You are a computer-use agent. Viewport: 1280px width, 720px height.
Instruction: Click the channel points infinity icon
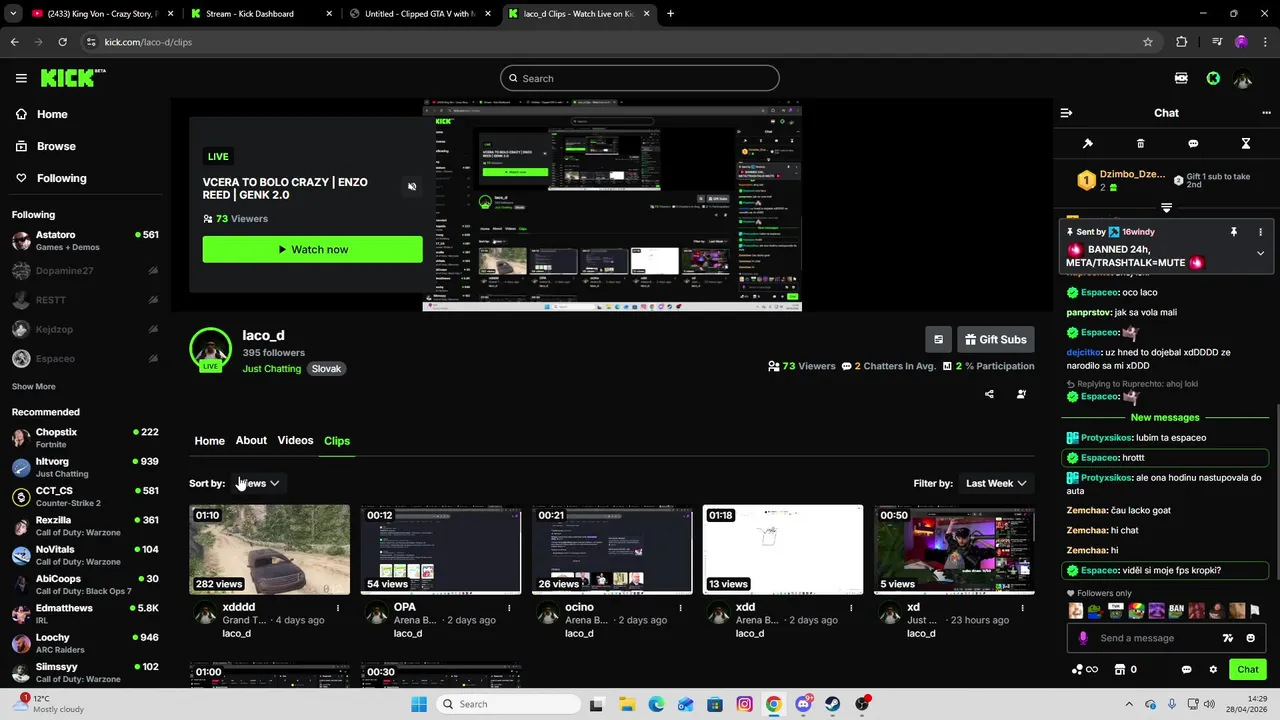click(1085, 670)
